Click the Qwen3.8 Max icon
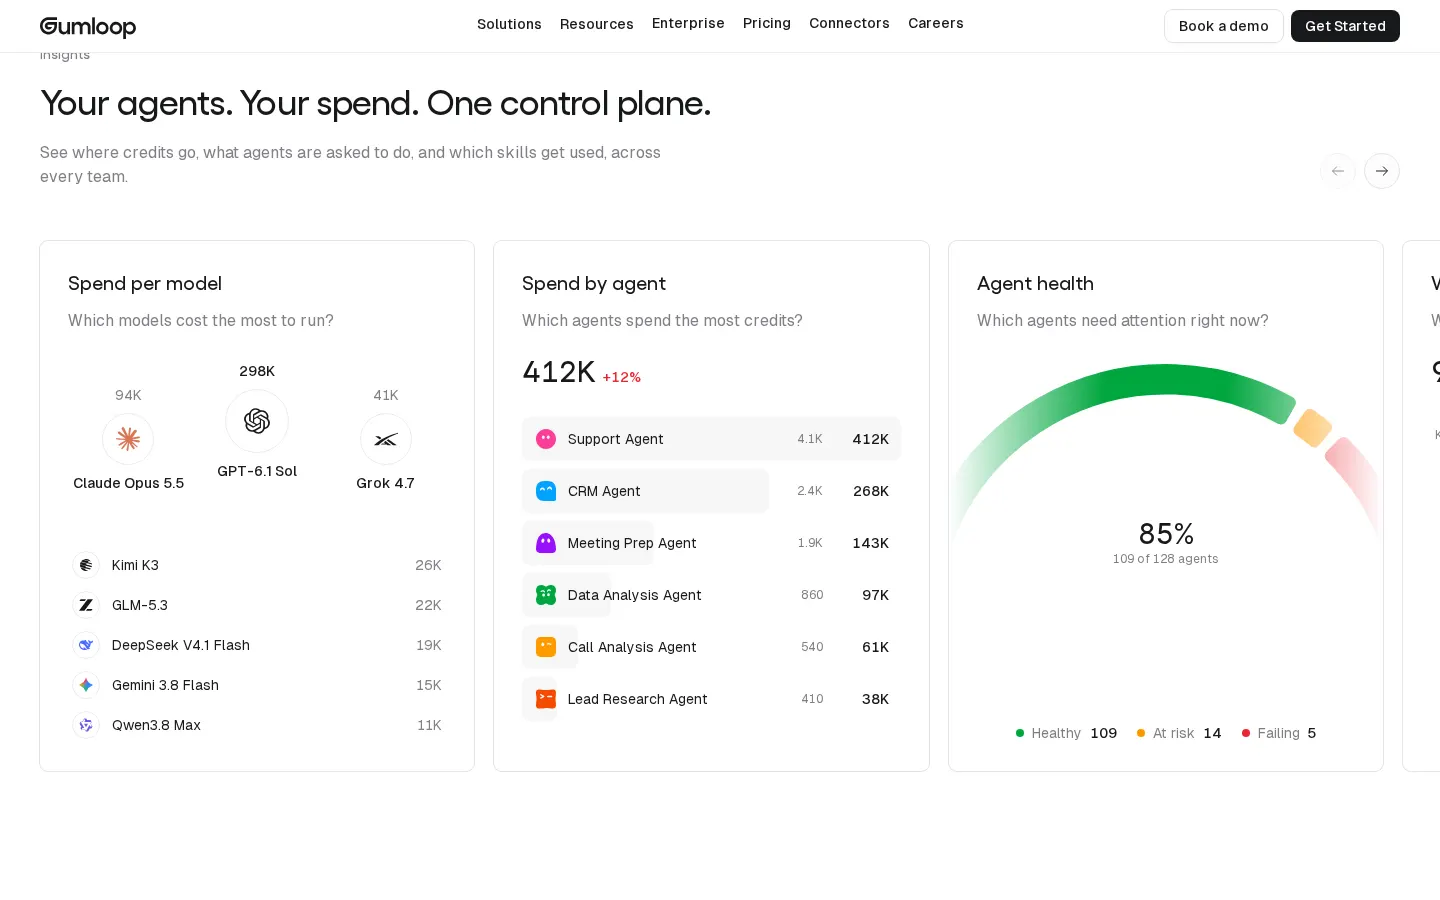The width and height of the screenshot is (1440, 900). 86,725
